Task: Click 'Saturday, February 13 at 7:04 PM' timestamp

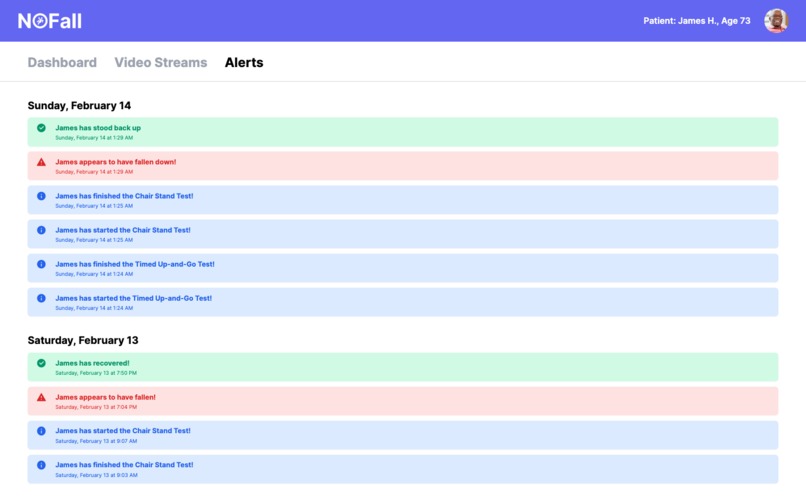Action: [x=96, y=407]
